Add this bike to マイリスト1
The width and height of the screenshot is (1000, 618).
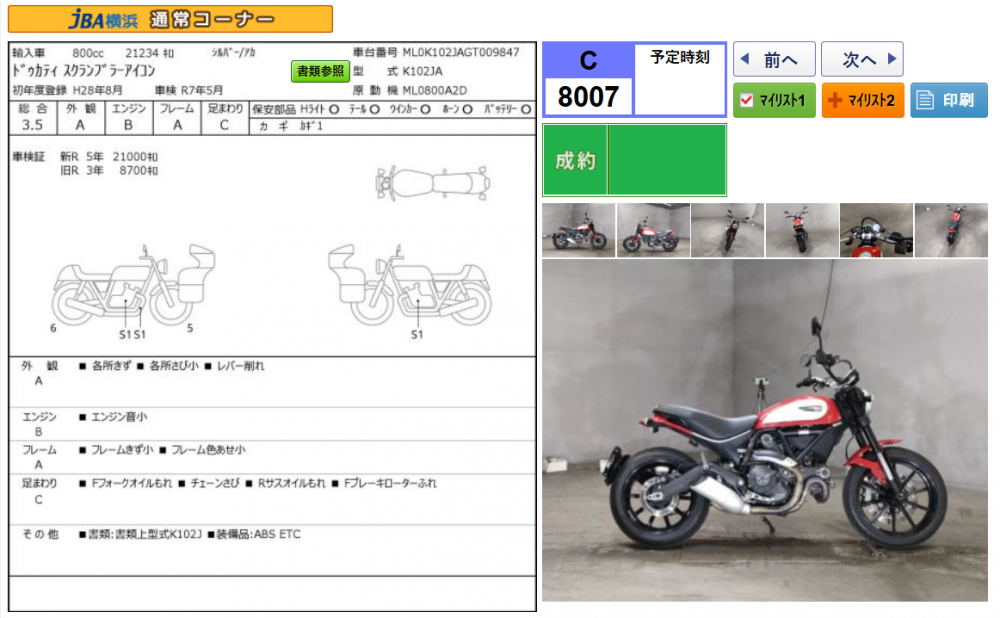774,100
